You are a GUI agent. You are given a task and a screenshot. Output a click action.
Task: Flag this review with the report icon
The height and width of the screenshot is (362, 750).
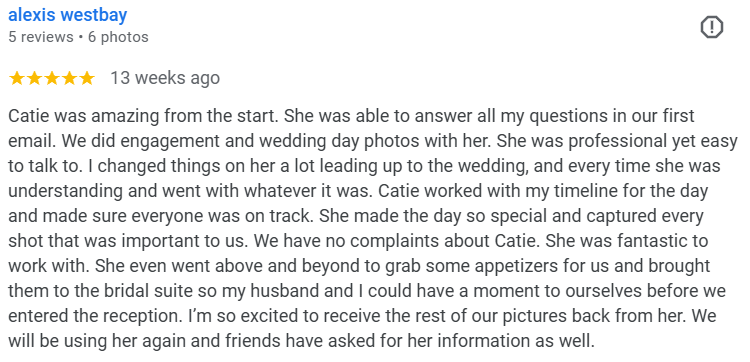pos(712,27)
